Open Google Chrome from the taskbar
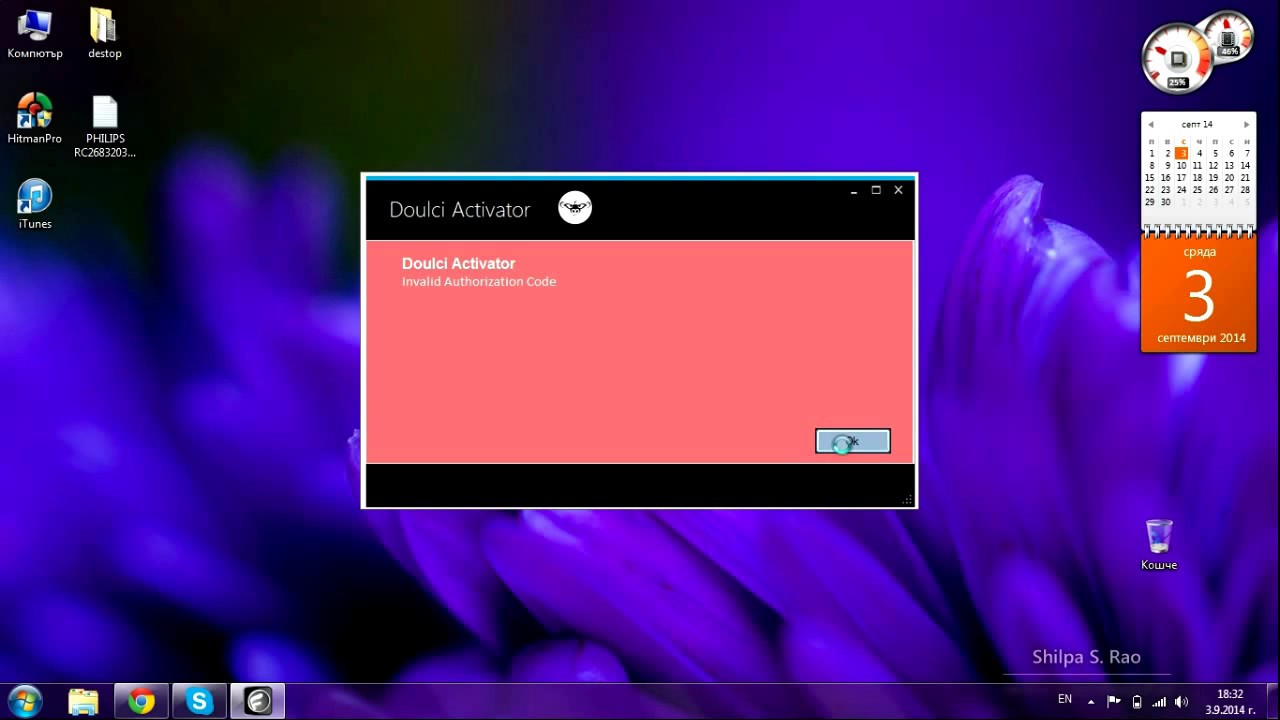Image resolution: width=1280 pixels, height=720 pixels. pos(141,702)
